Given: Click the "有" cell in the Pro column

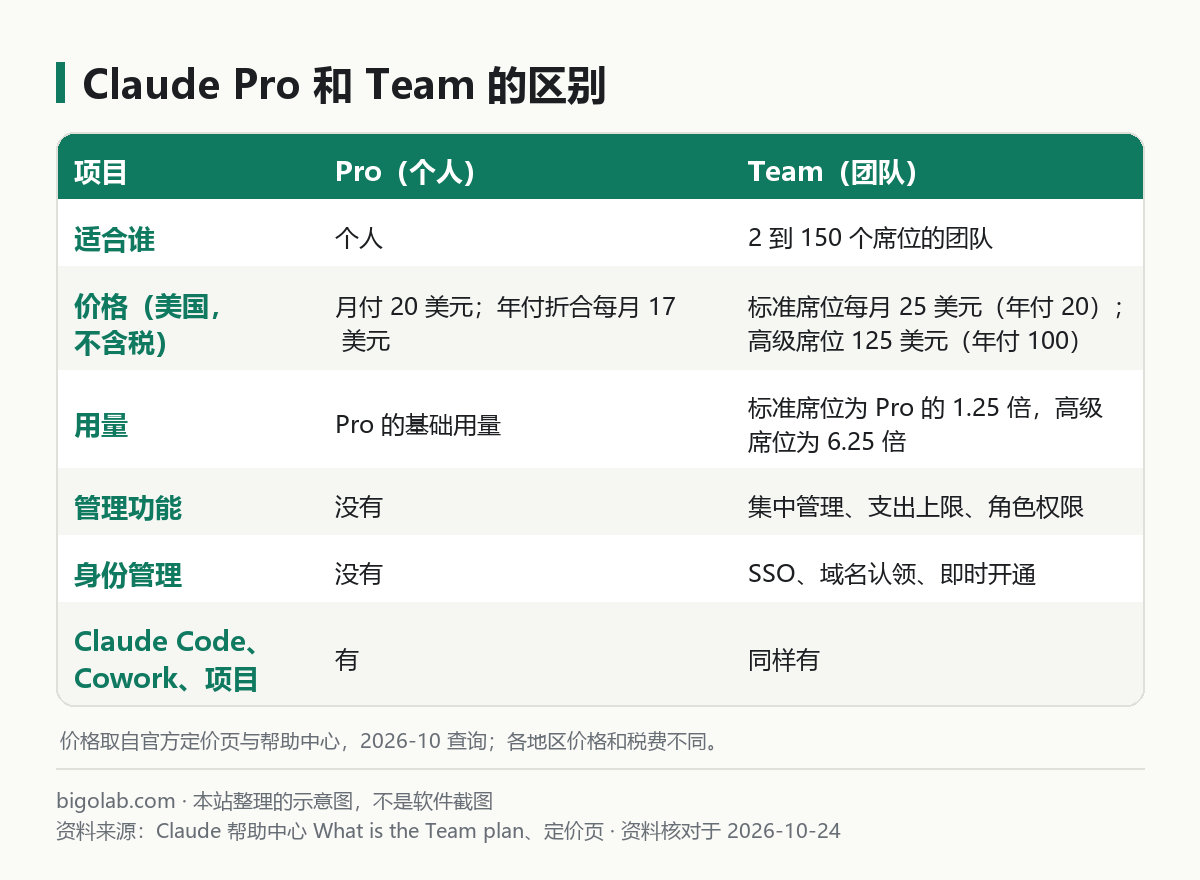Looking at the screenshot, I should coord(347,661).
